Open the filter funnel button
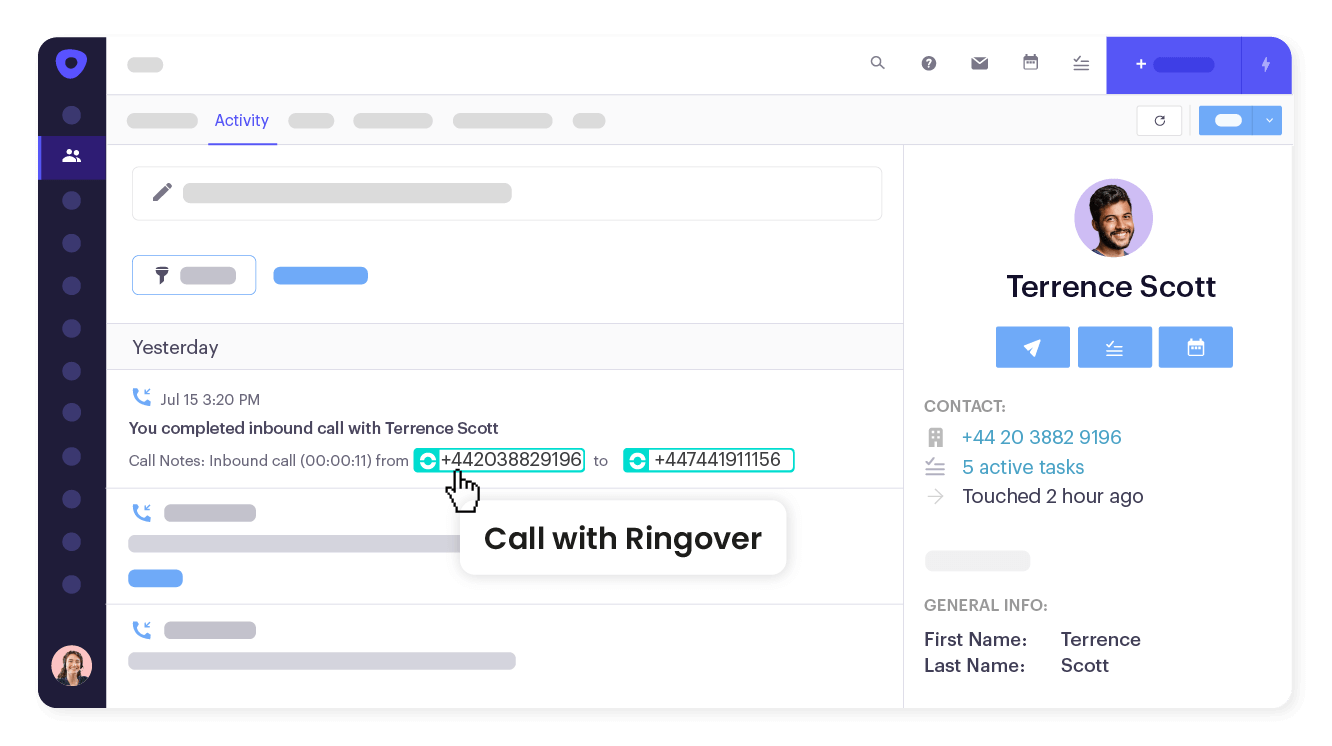Screen dimensions: 1332x746 pos(194,275)
